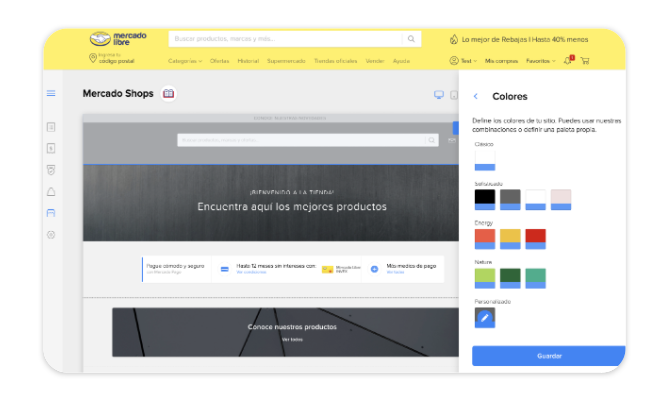
Task: Expand the Test account menu
Action: coord(468,61)
